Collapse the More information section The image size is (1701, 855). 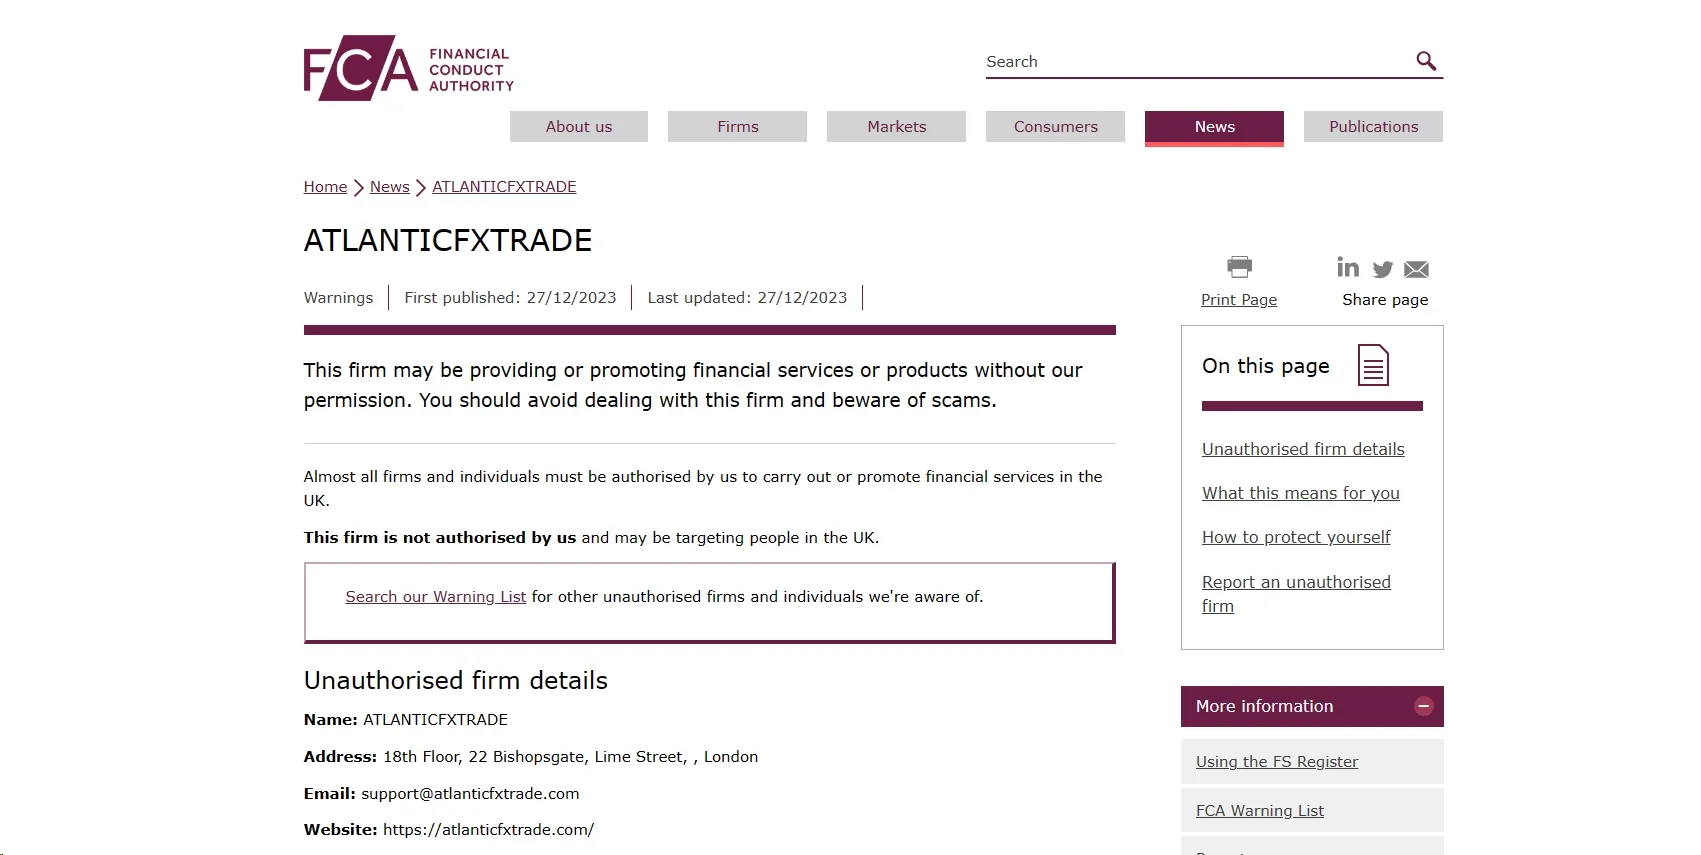click(x=1424, y=706)
